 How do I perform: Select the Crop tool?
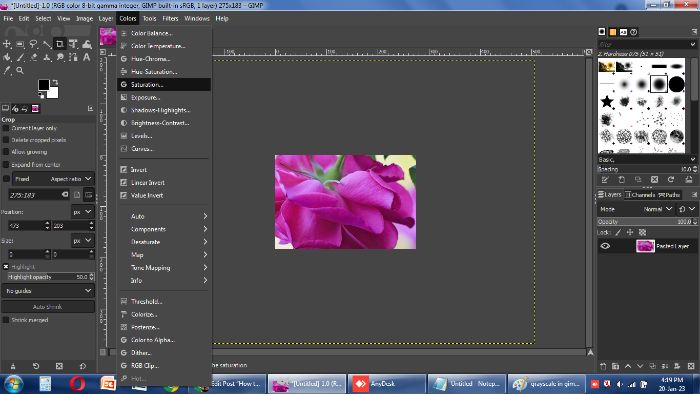(59, 44)
